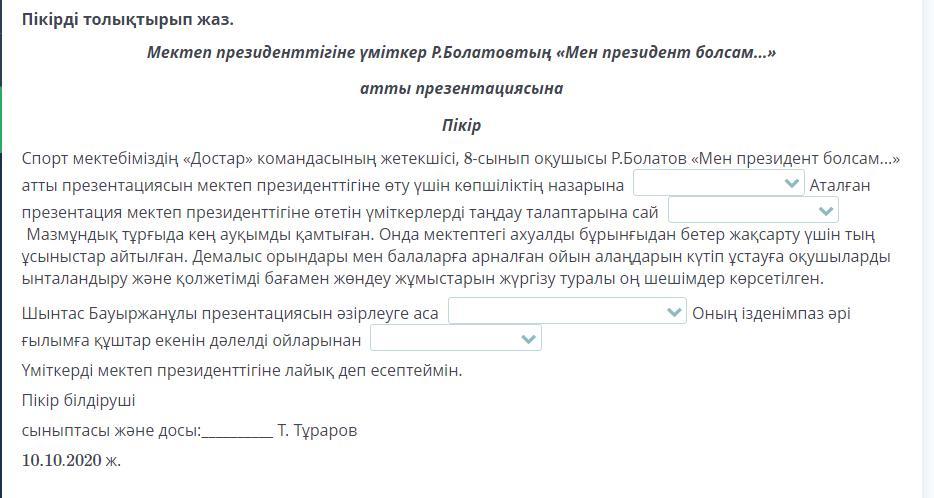
Task: Expand the dropdown after "дәлелді ойларынан"
Action: tap(455, 340)
